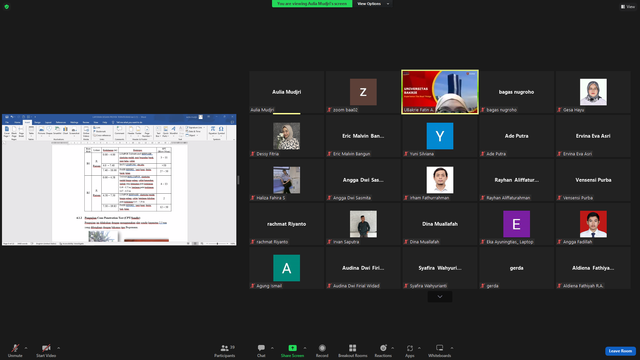Image resolution: width=640 pixels, height=360 pixels.
Task: Start Video from the Zoom toolbar
Action: (x=46, y=350)
